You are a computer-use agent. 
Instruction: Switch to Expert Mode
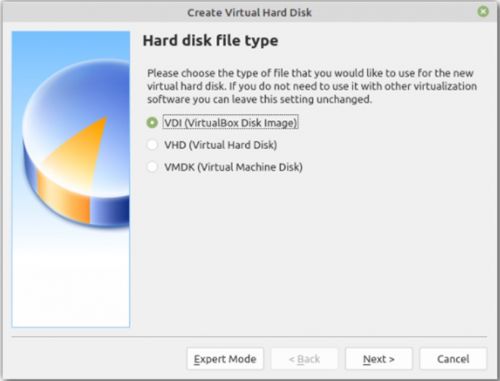click(225, 359)
